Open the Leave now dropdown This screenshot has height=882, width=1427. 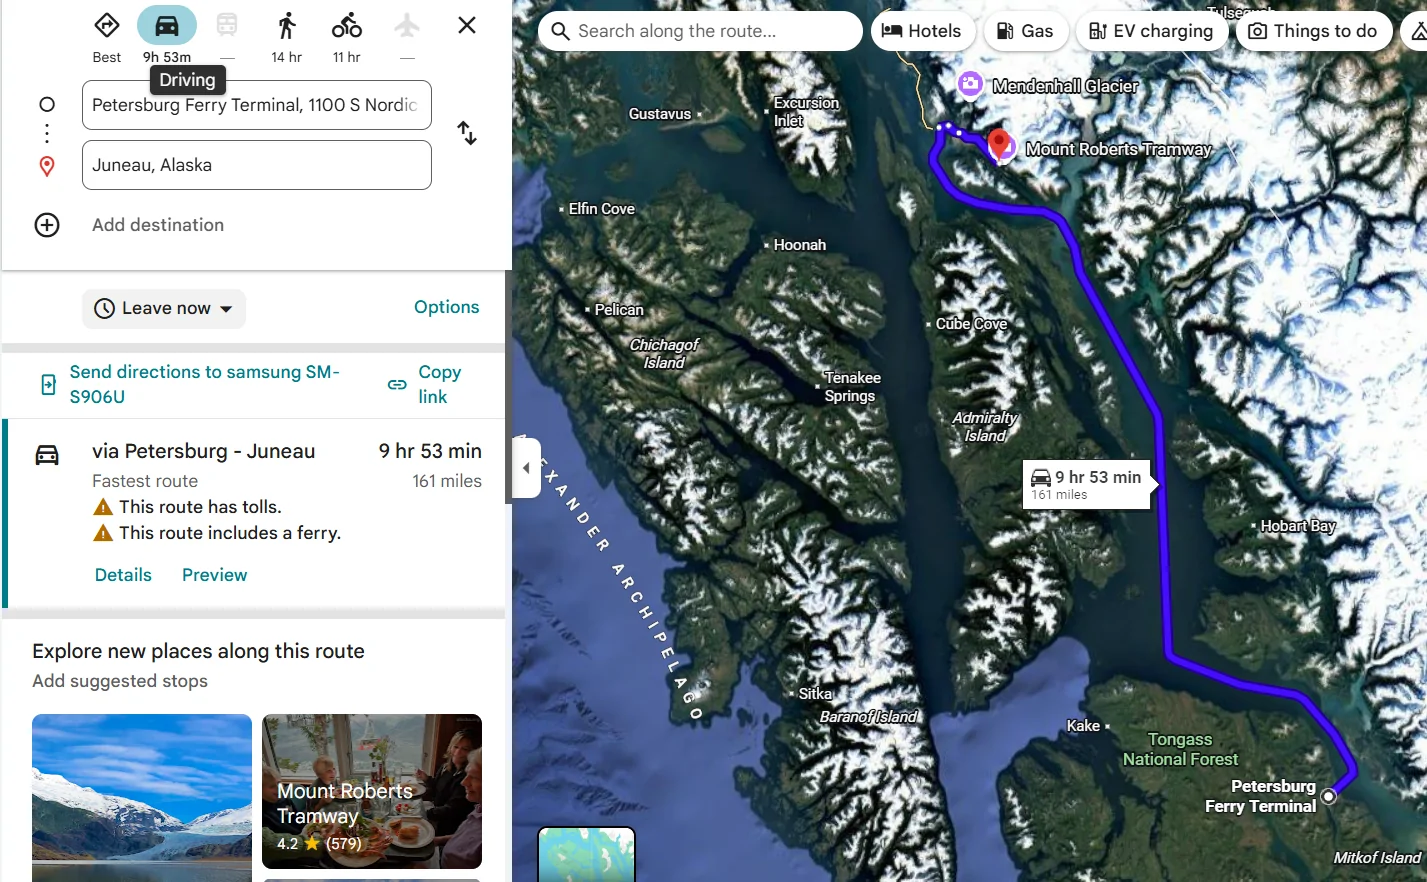pos(164,308)
